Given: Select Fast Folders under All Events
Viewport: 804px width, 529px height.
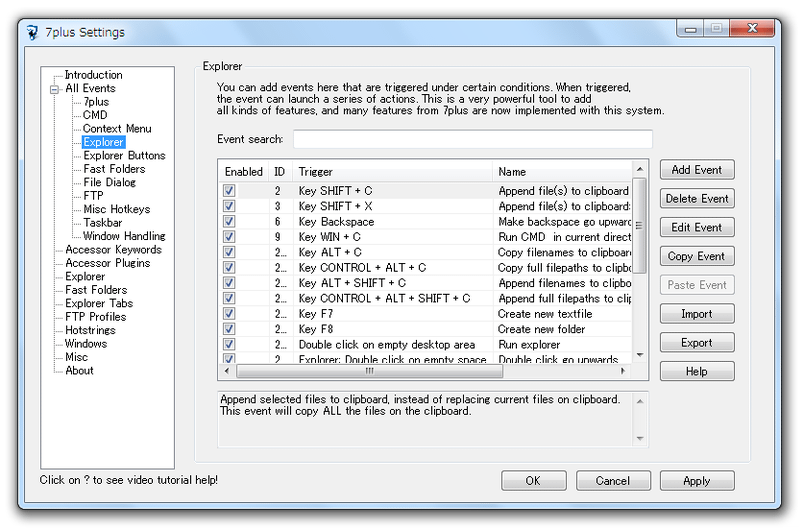Looking at the screenshot, I should (114, 169).
